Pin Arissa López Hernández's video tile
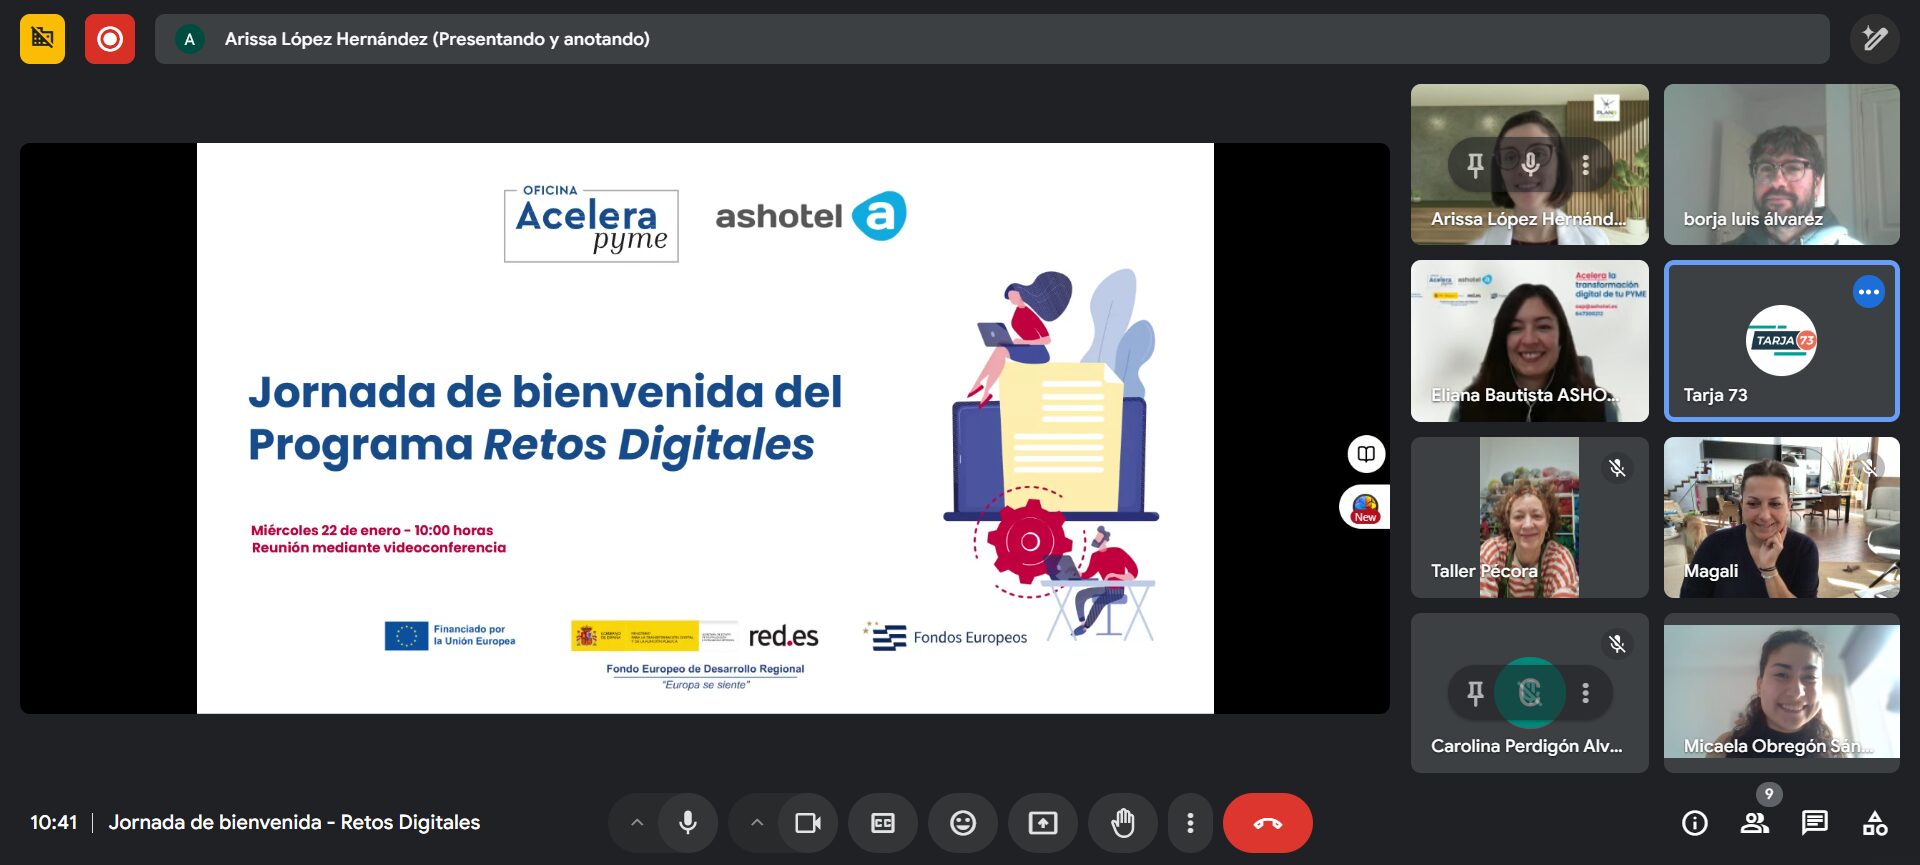Screen dimensions: 1920x865 coord(1475,165)
